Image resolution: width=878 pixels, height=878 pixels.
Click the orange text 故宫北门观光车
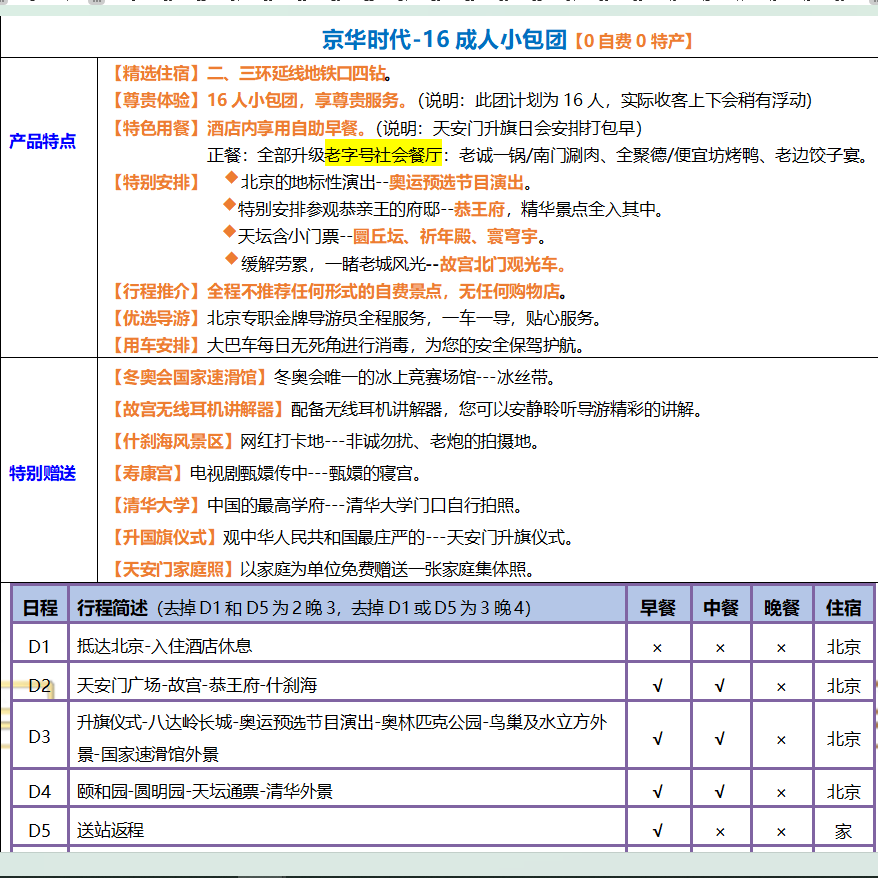(504, 265)
